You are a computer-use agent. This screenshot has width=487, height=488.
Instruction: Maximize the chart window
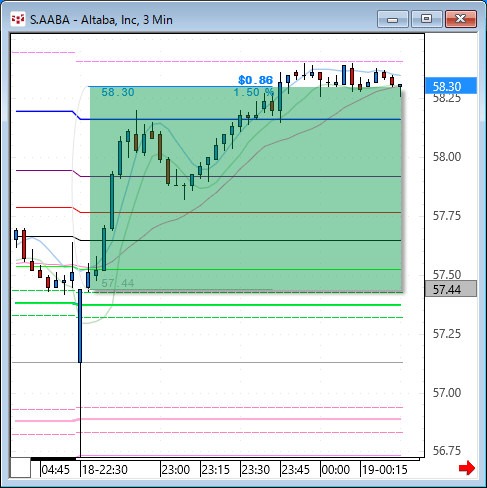426,19
